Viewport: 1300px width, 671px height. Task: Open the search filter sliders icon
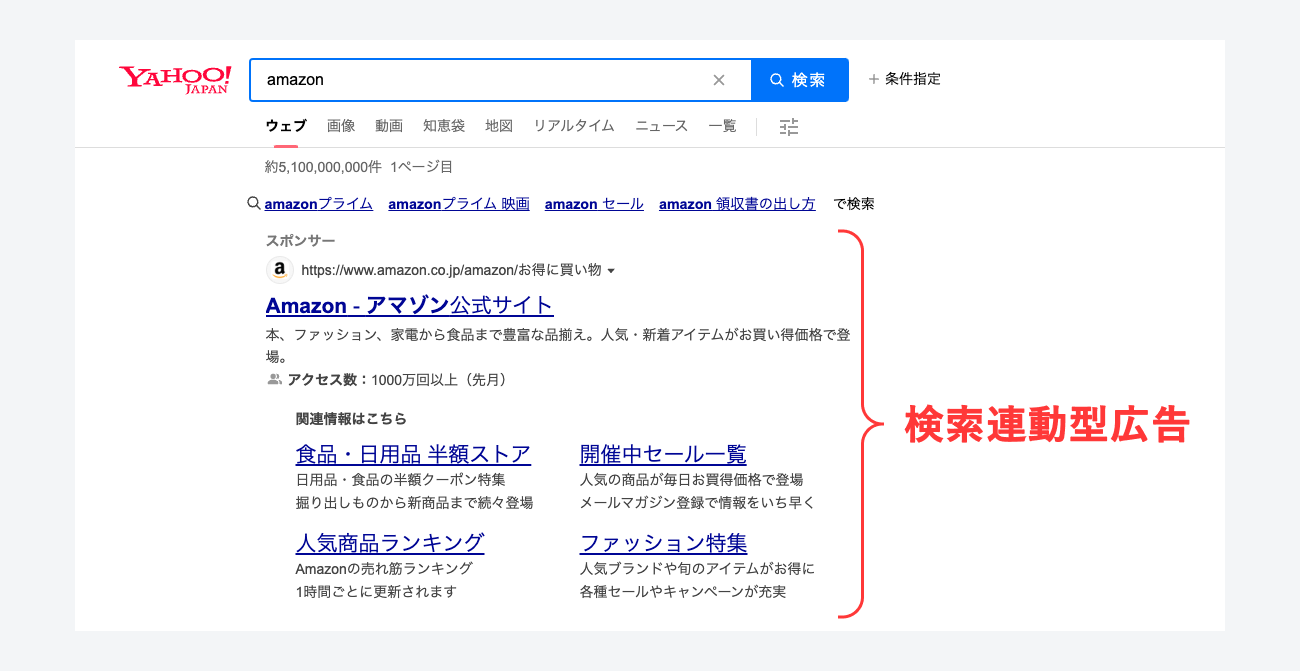(x=789, y=126)
